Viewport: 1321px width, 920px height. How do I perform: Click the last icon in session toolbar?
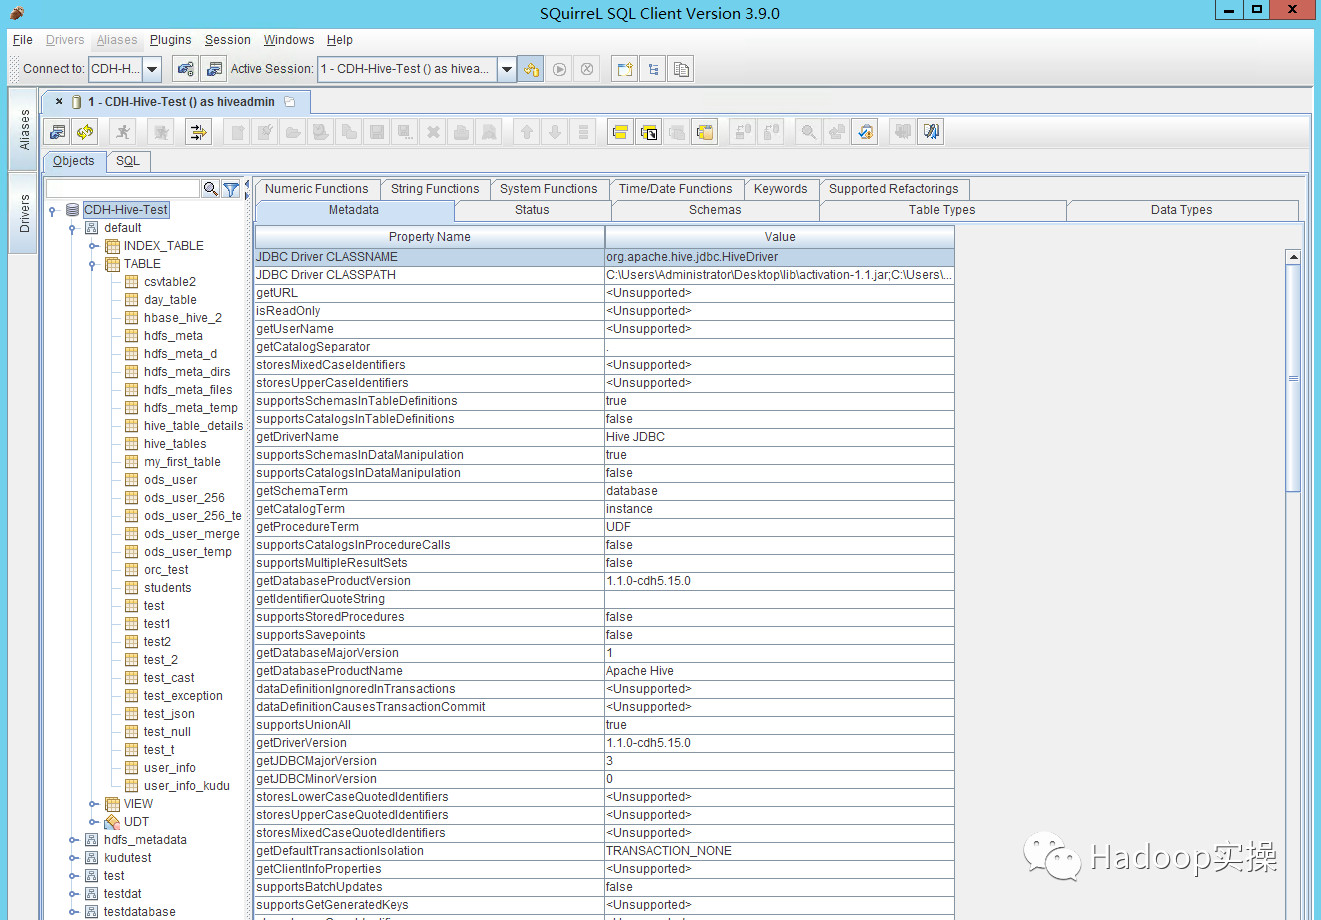pyautogui.click(x=931, y=132)
